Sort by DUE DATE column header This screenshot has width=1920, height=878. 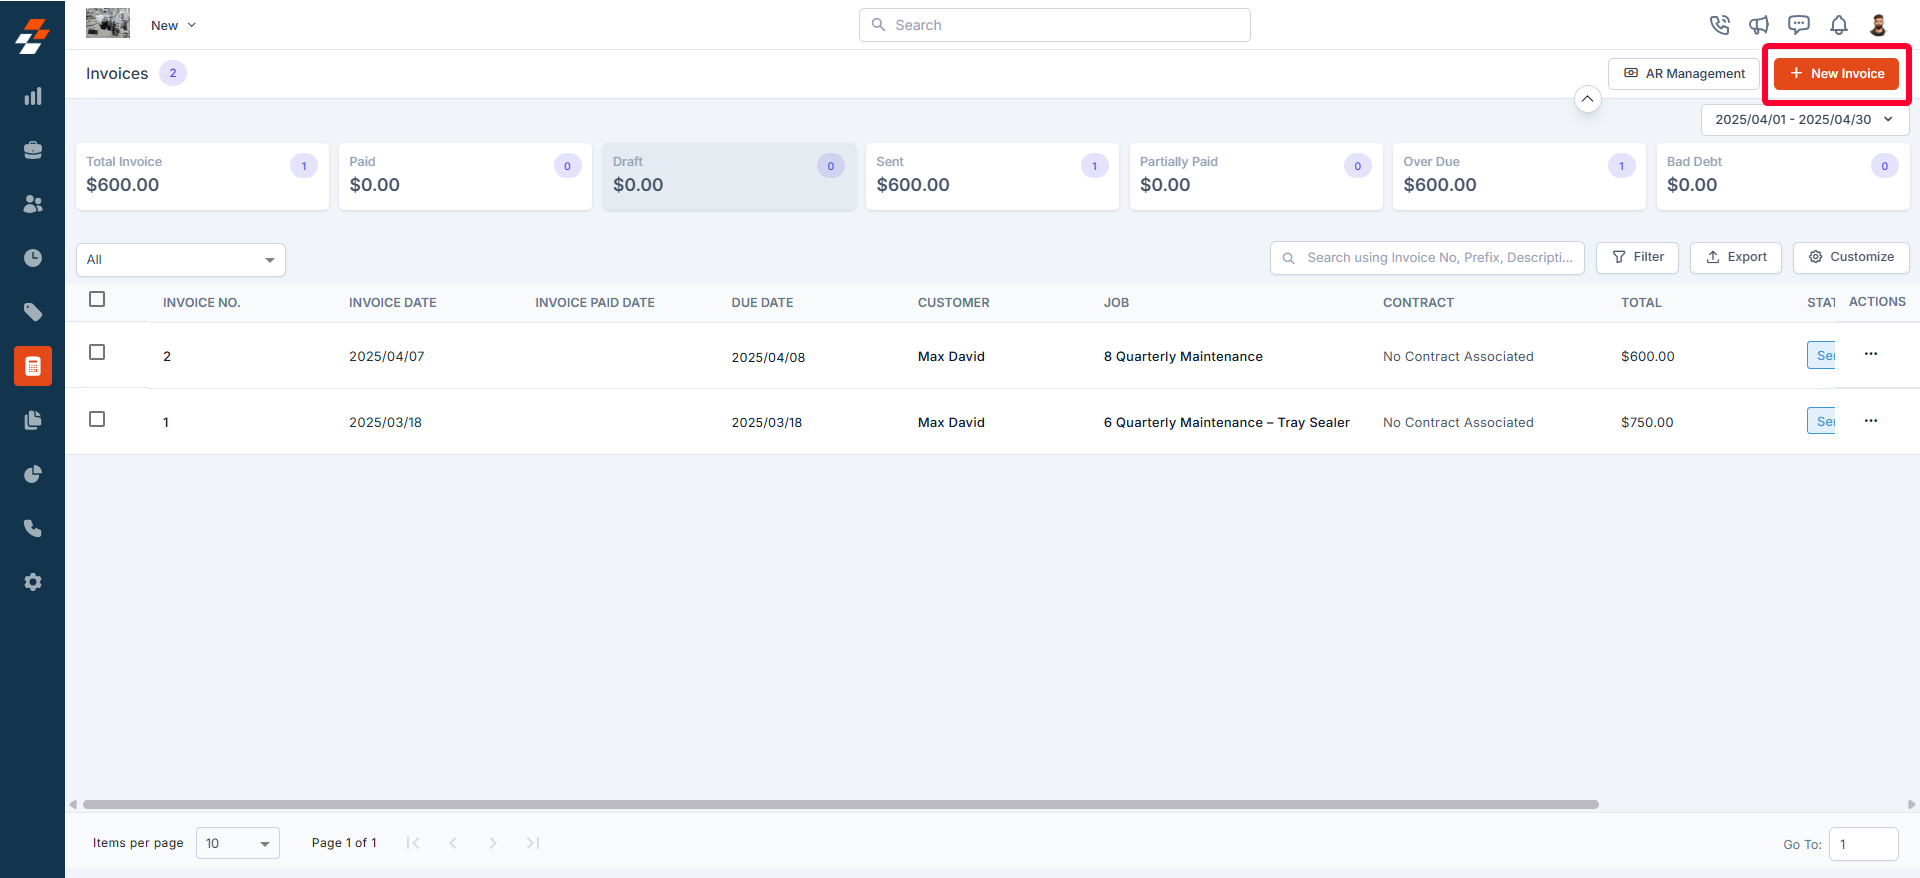click(x=762, y=302)
